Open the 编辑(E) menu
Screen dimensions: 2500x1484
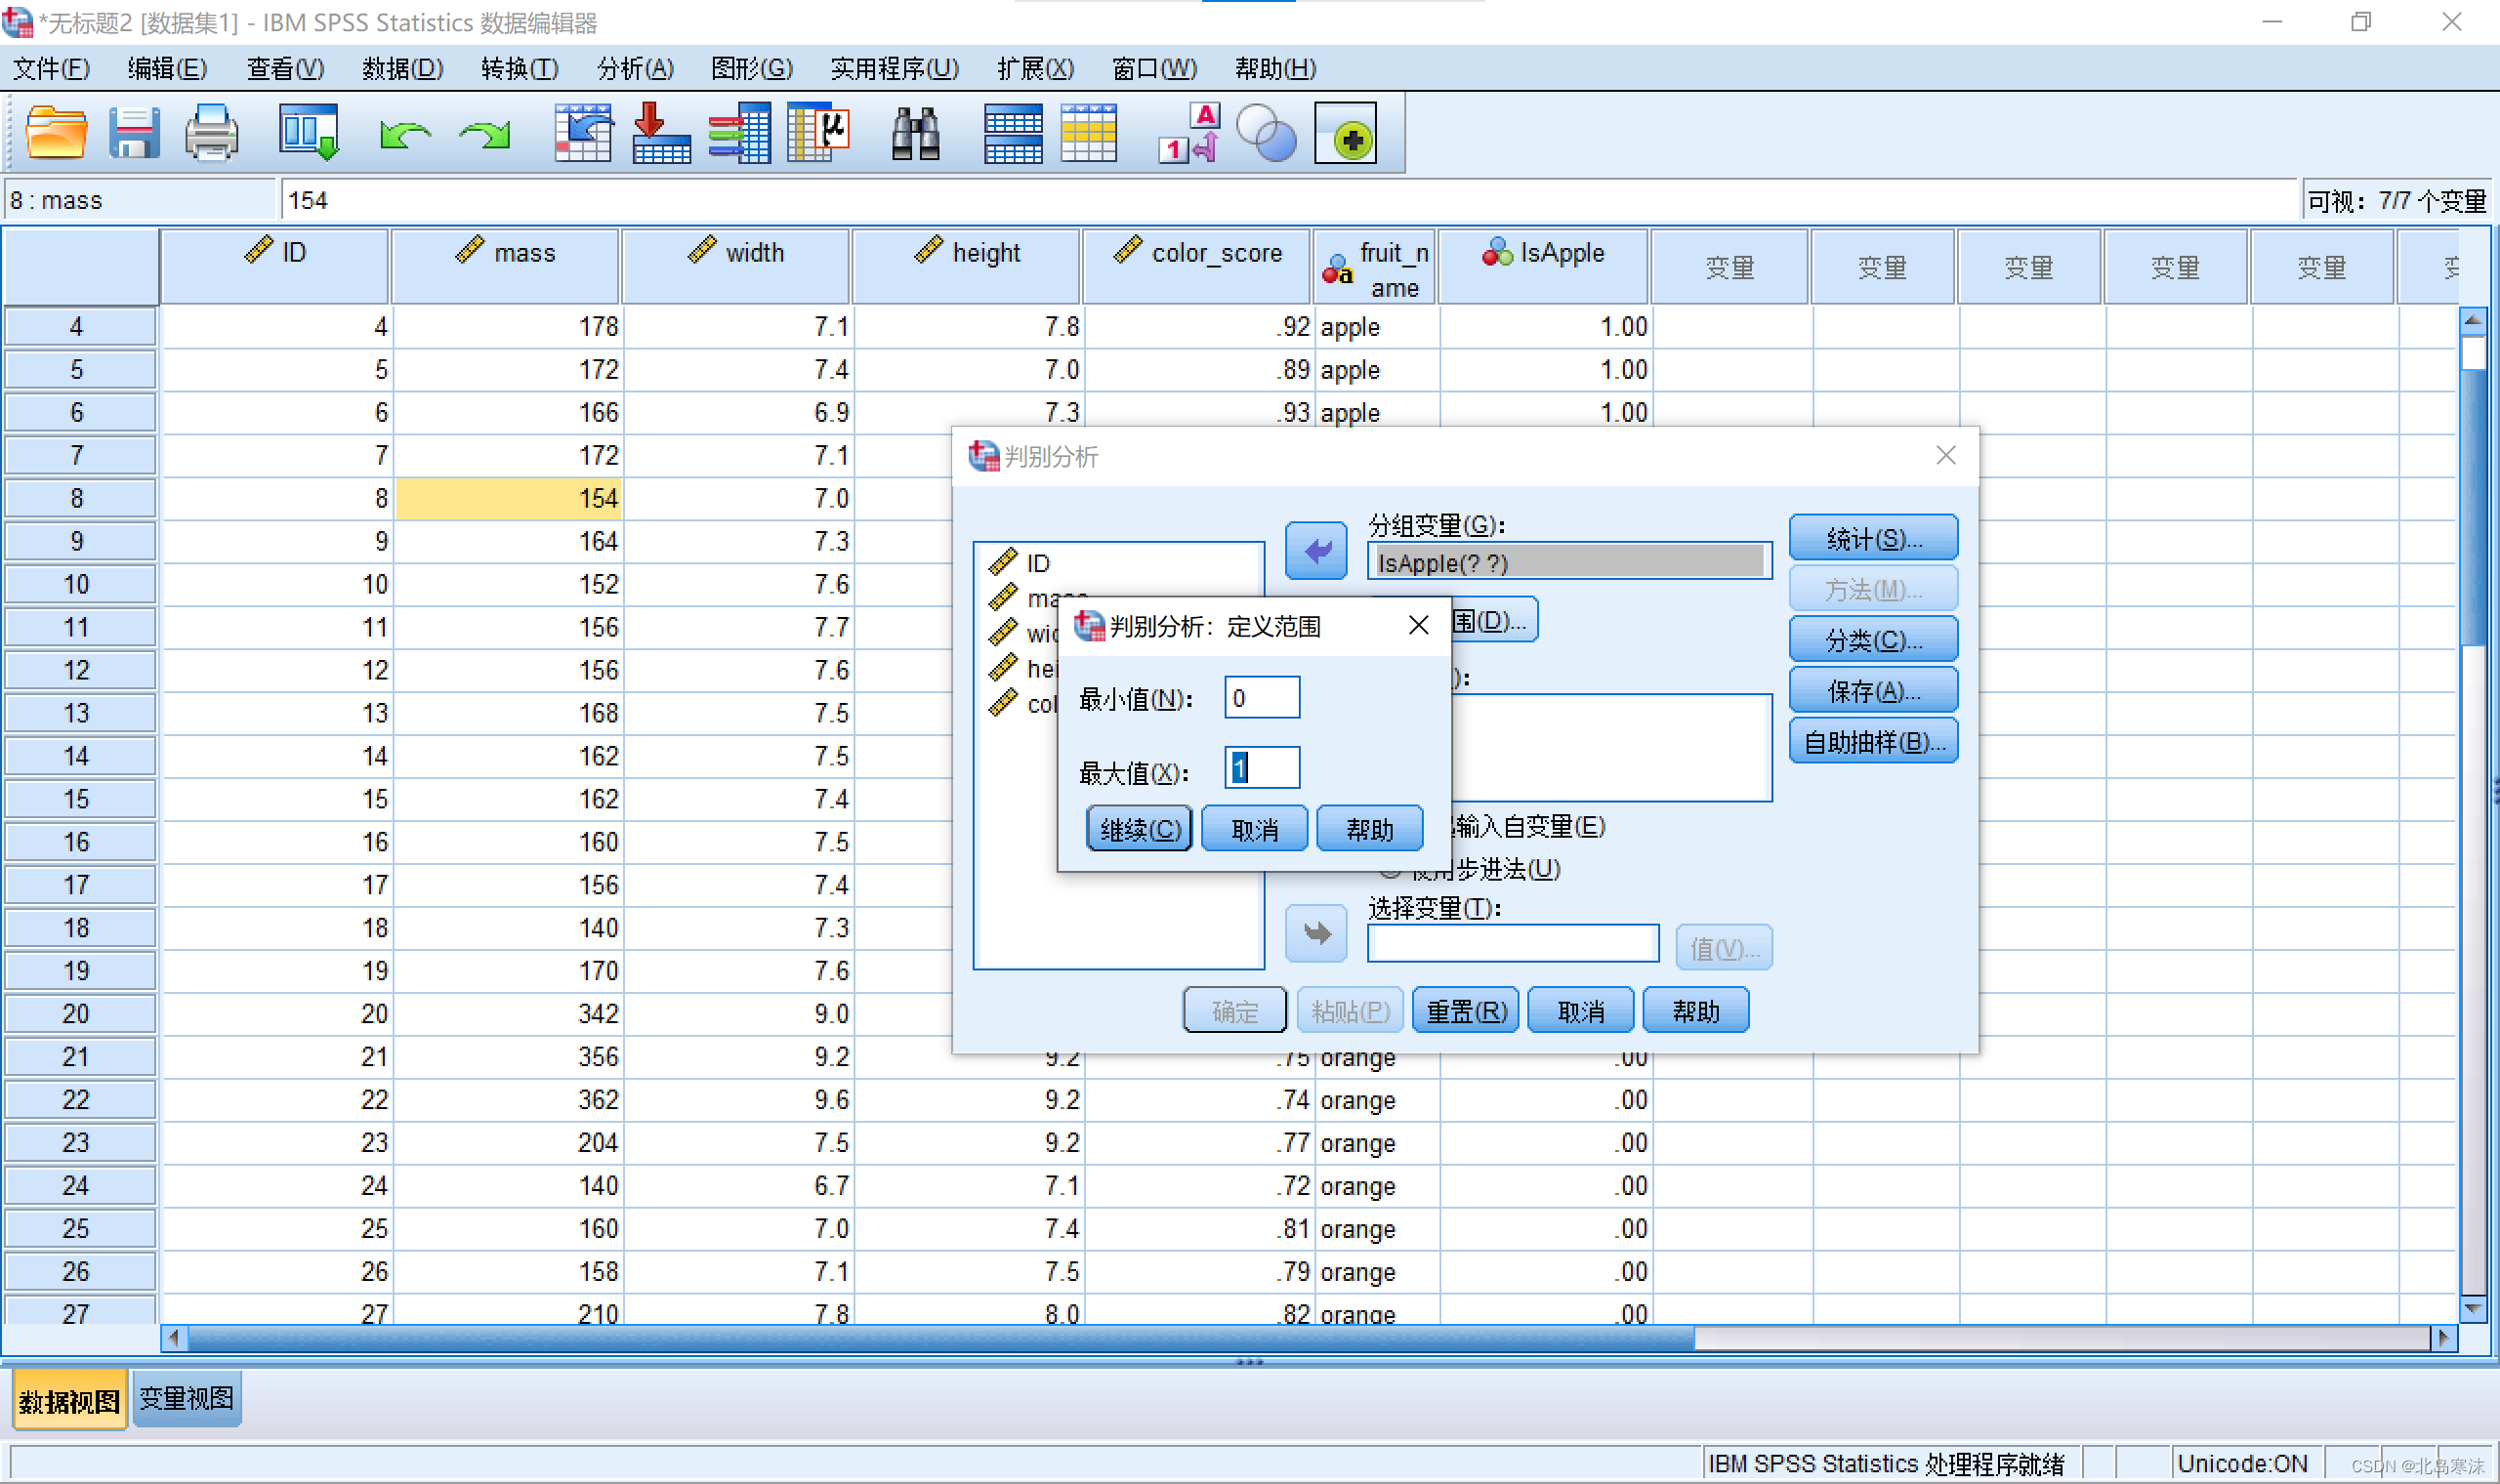point(168,68)
